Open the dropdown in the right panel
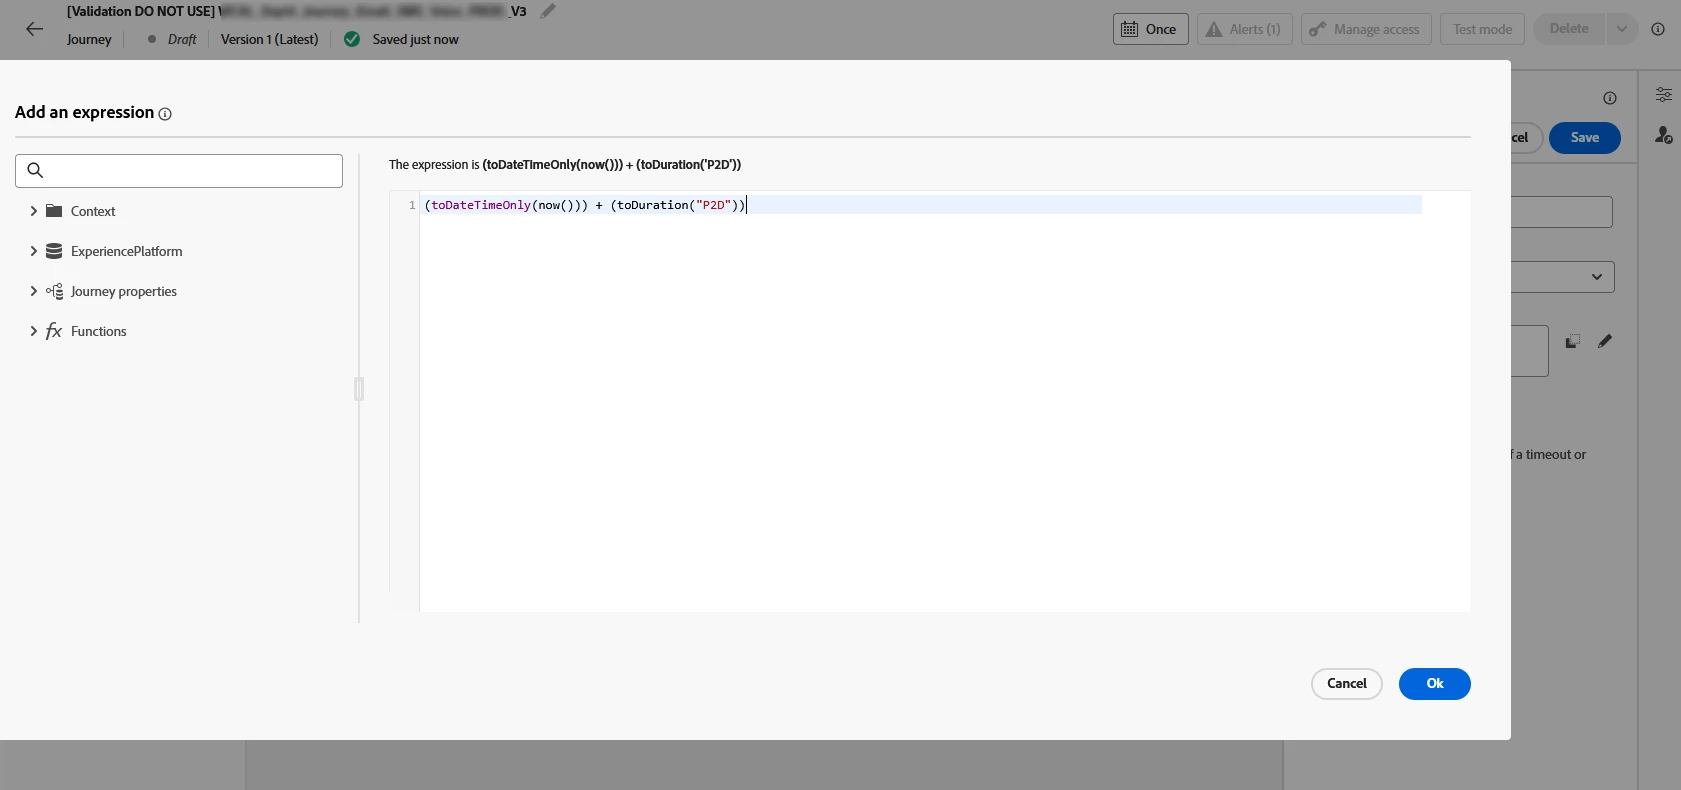Viewport: 1681px width, 790px height. point(1563,277)
